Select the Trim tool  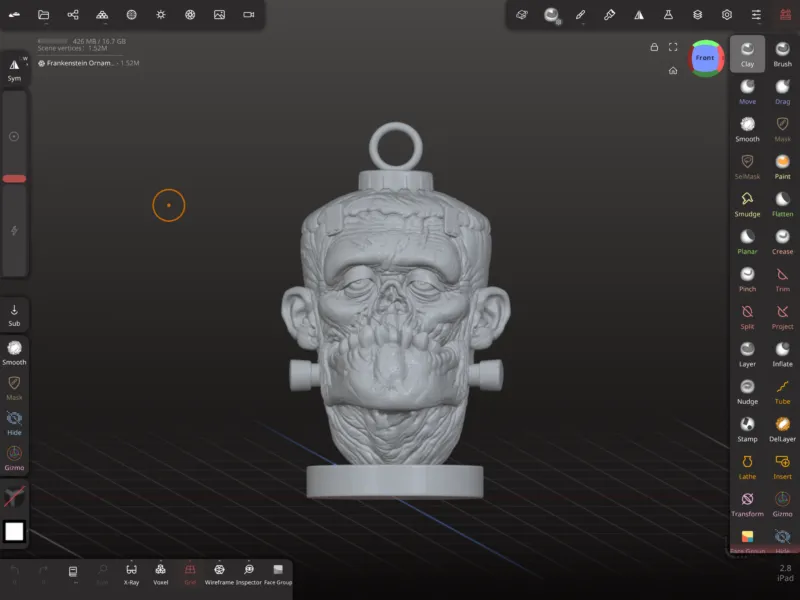click(x=782, y=279)
